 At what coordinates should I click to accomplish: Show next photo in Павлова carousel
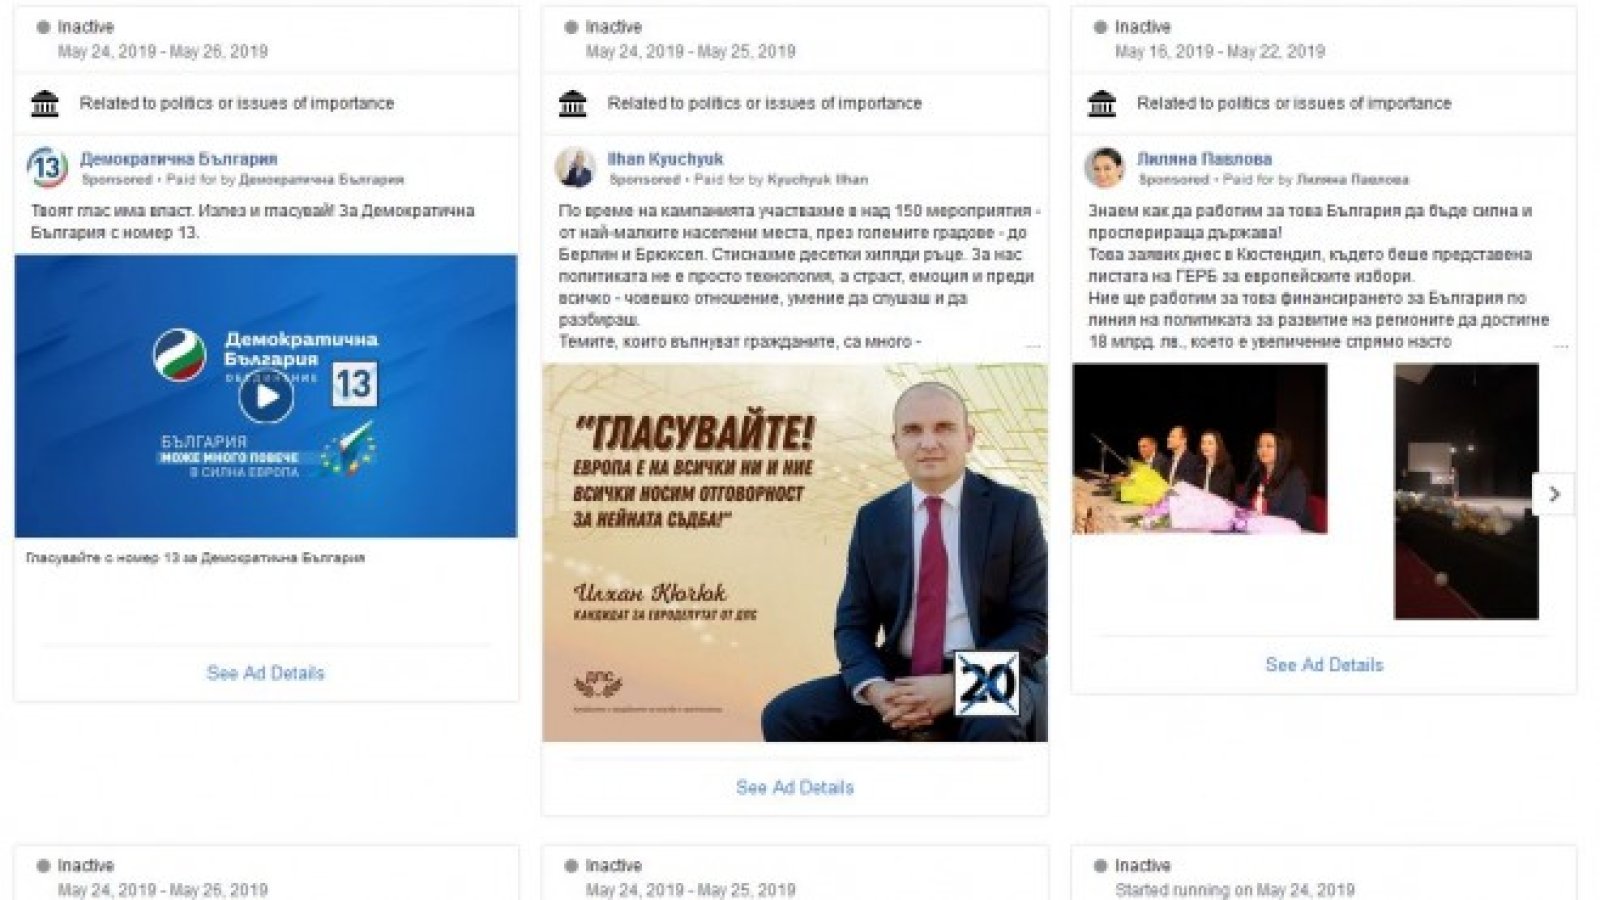click(1554, 494)
